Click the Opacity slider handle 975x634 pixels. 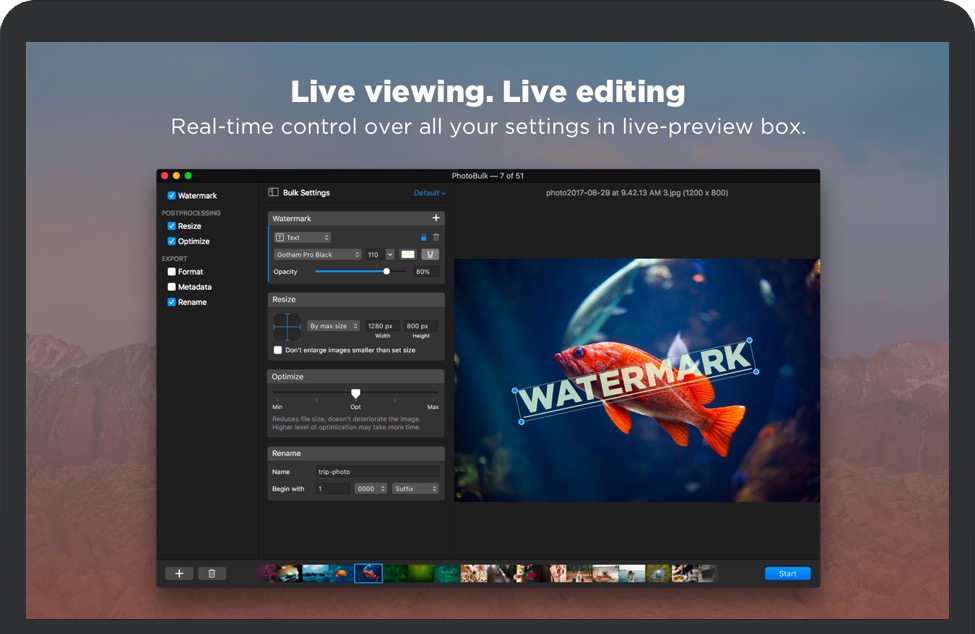387,272
